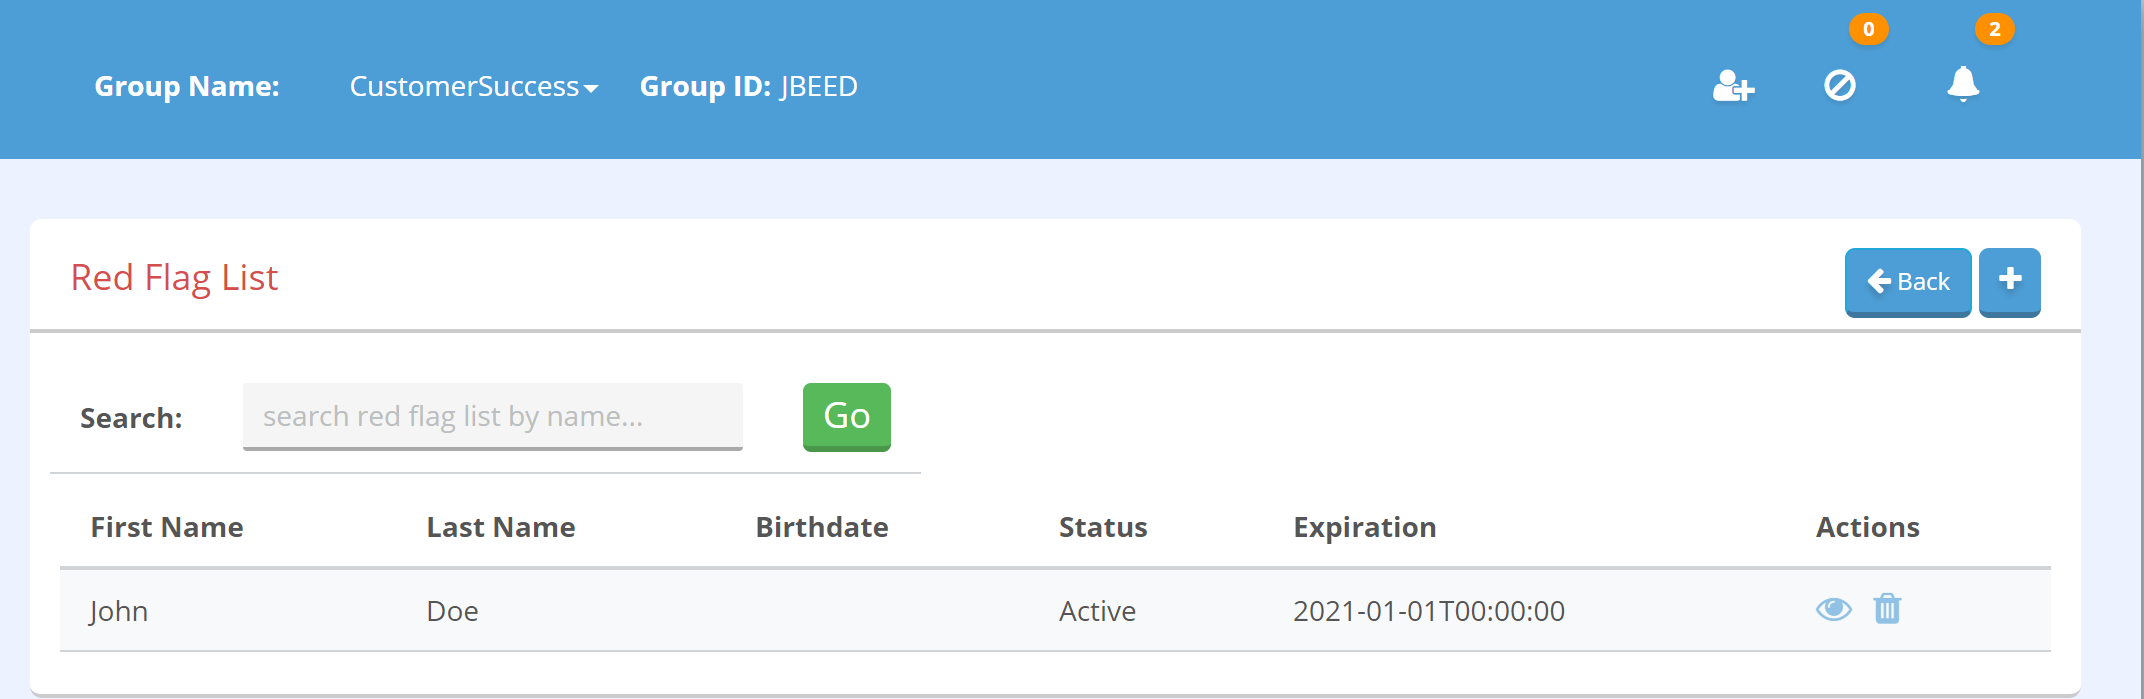This screenshot has width=2144, height=699.
Task: Select the John Doe table row
Action: coord(1055,610)
